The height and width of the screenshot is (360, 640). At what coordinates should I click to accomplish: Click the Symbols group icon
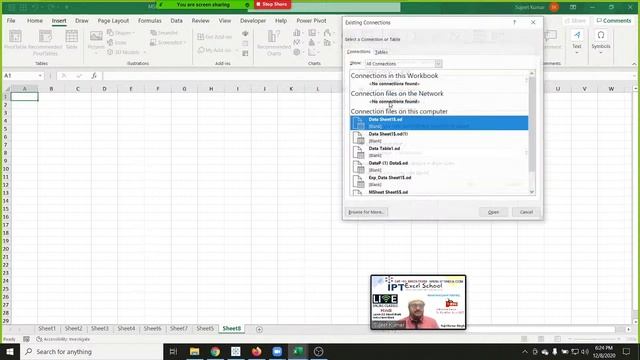(x=601, y=41)
